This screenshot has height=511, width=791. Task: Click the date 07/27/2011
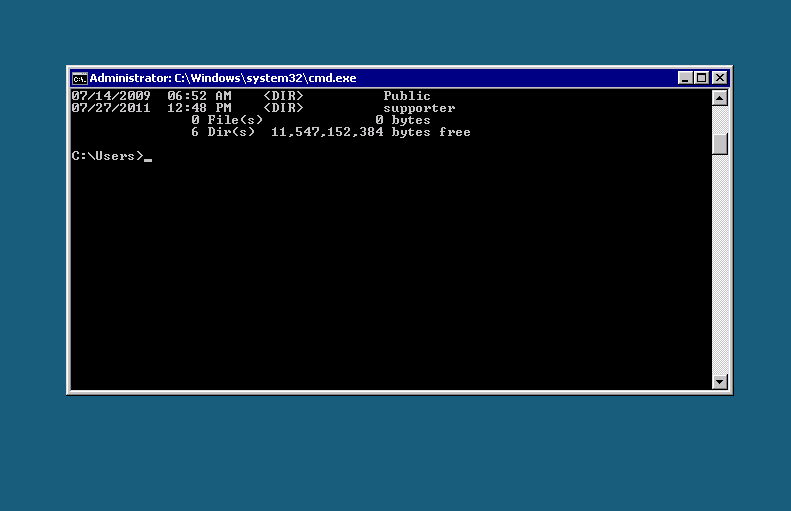click(111, 108)
